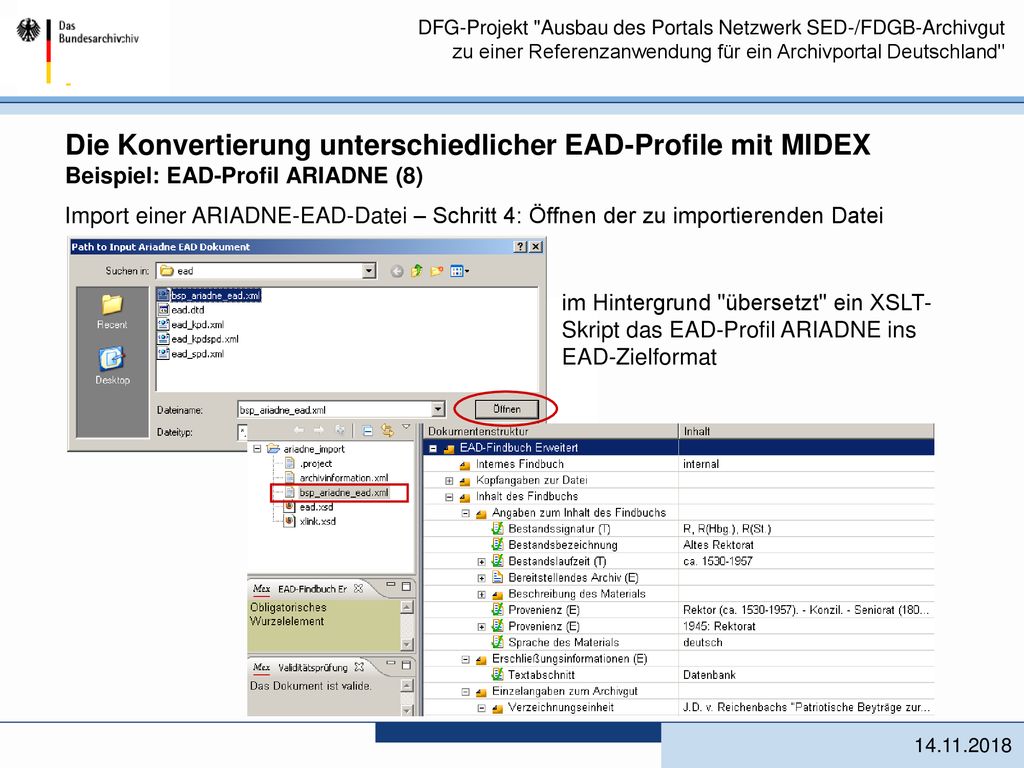
Task: Open the 'Suchen in' folder dropdown
Action: point(369,270)
